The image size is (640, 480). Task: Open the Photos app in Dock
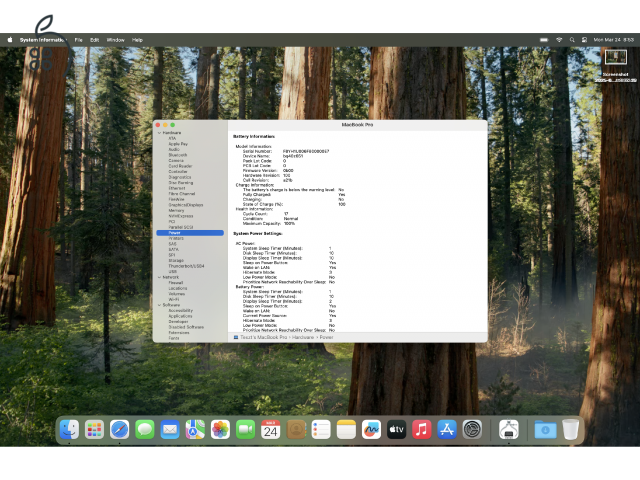(220, 429)
